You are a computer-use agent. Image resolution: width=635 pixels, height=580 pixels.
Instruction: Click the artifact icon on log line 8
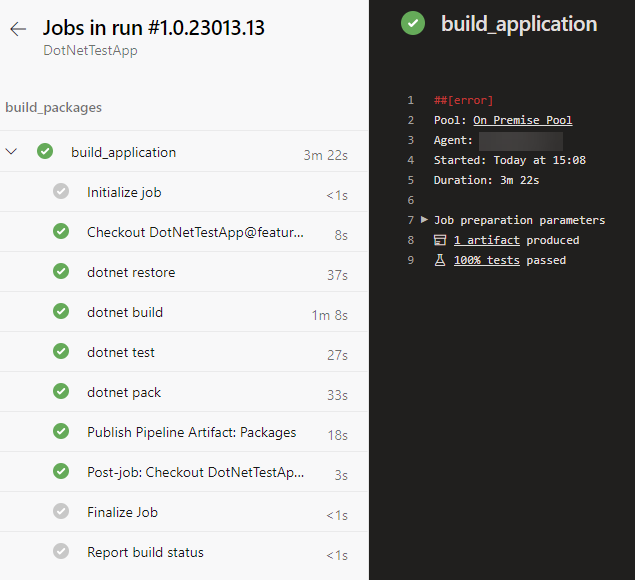[440, 240]
